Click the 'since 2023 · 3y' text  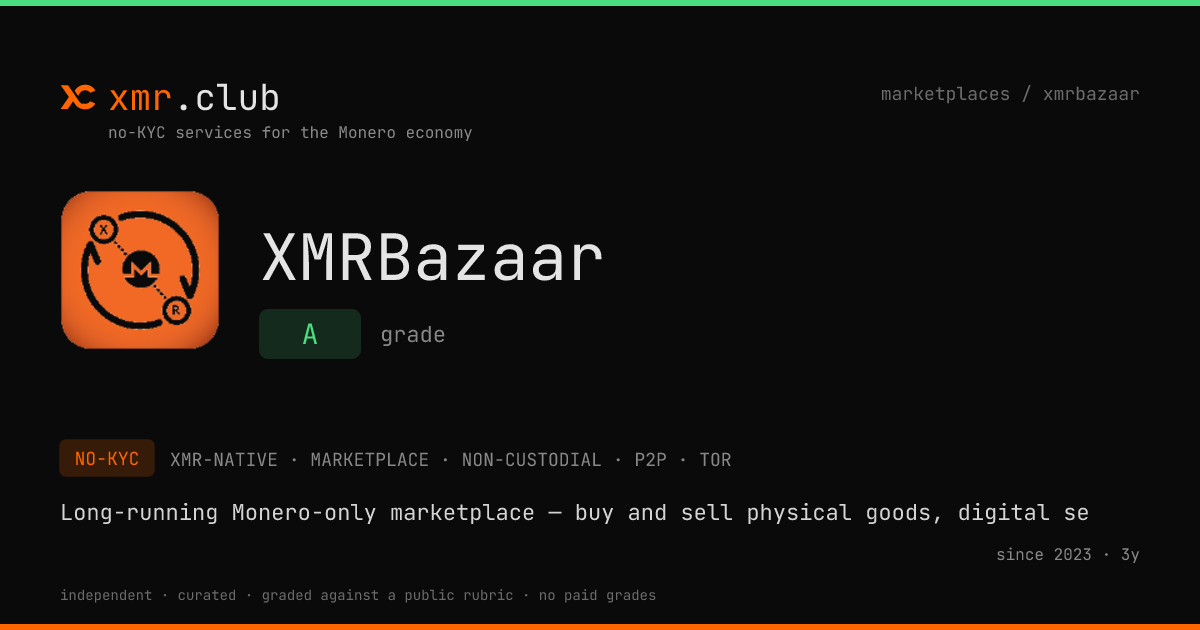(1068, 554)
